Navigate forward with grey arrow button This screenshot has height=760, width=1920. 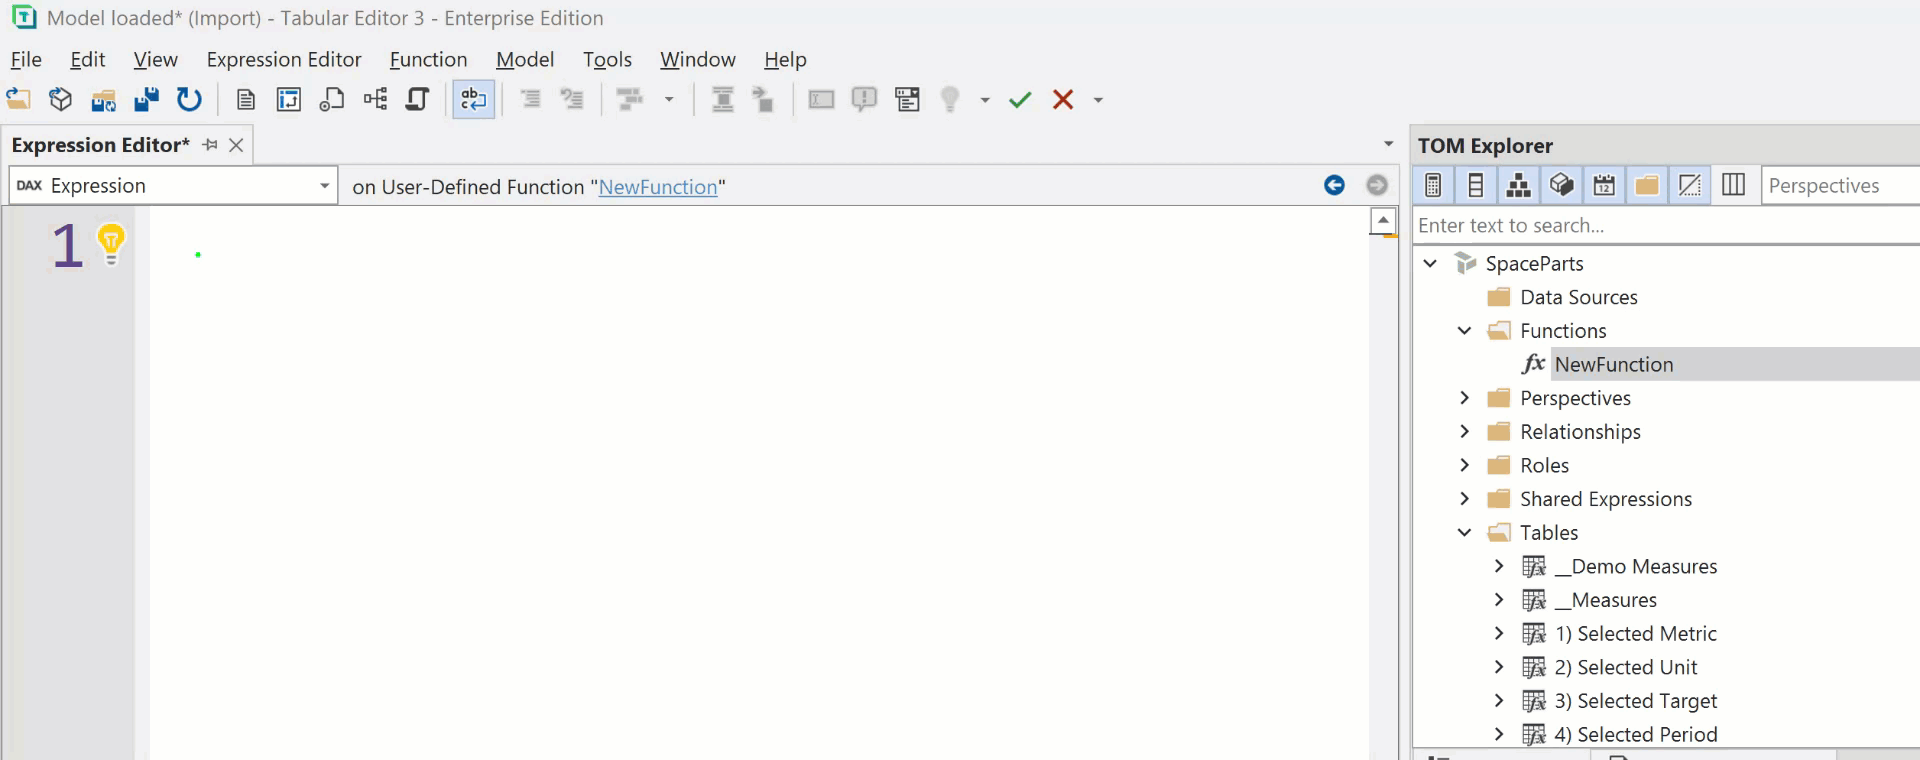1377,185
